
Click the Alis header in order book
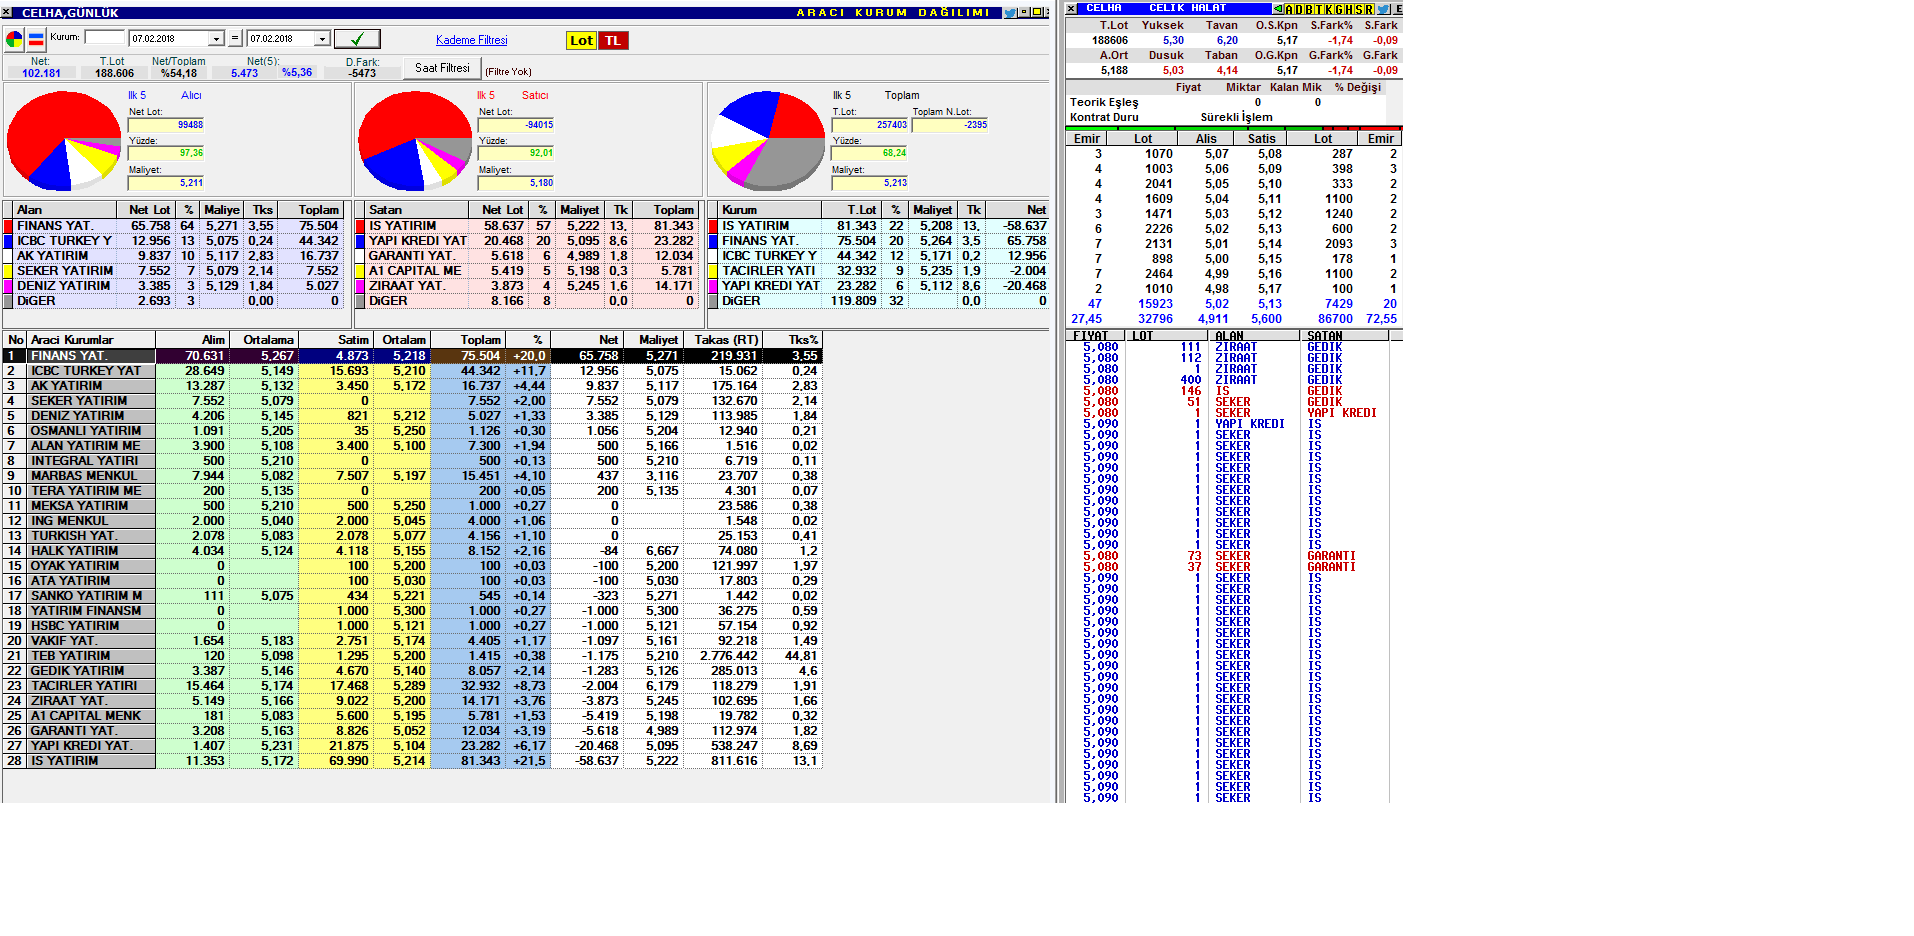pos(1206,139)
